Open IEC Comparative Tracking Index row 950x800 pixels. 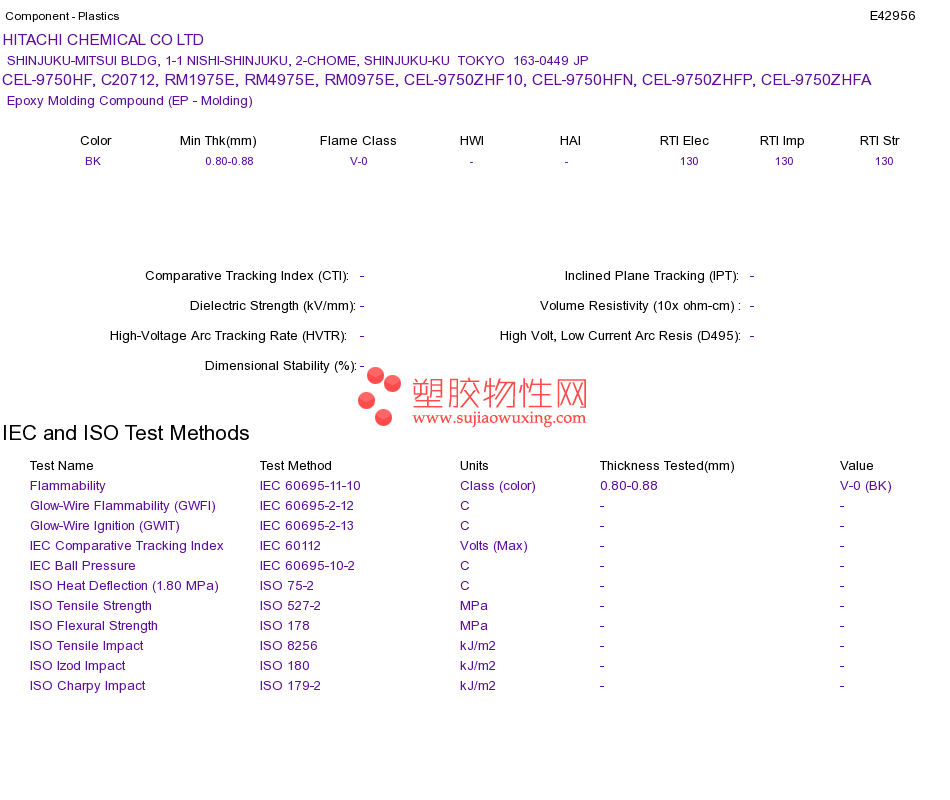[127, 546]
